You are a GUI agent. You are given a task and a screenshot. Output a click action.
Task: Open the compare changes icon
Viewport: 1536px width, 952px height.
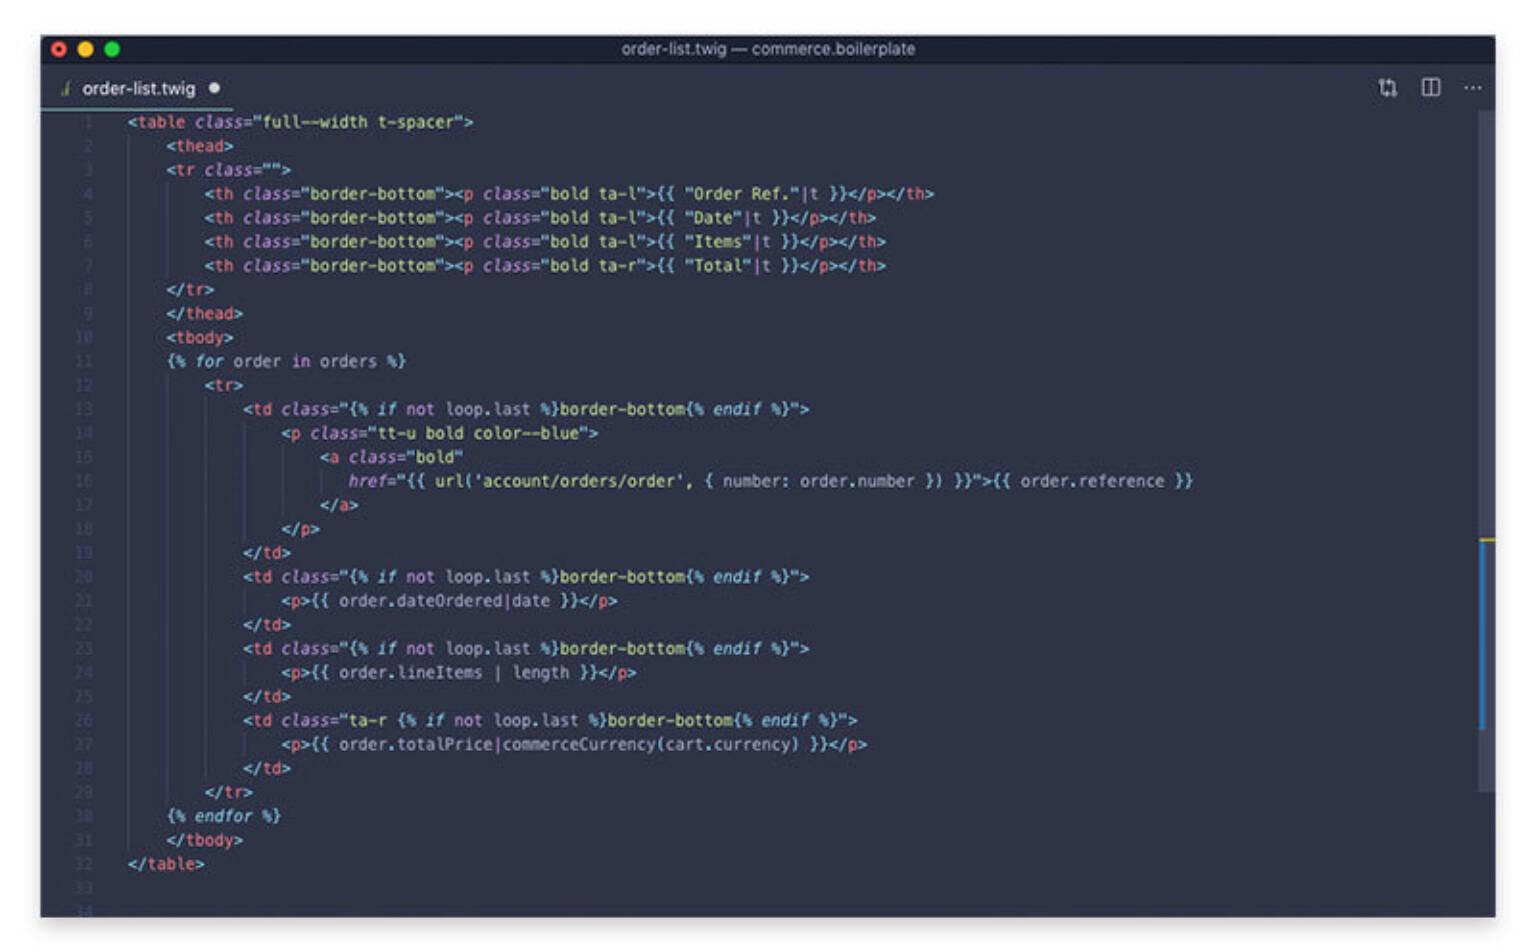click(1387, 88)
